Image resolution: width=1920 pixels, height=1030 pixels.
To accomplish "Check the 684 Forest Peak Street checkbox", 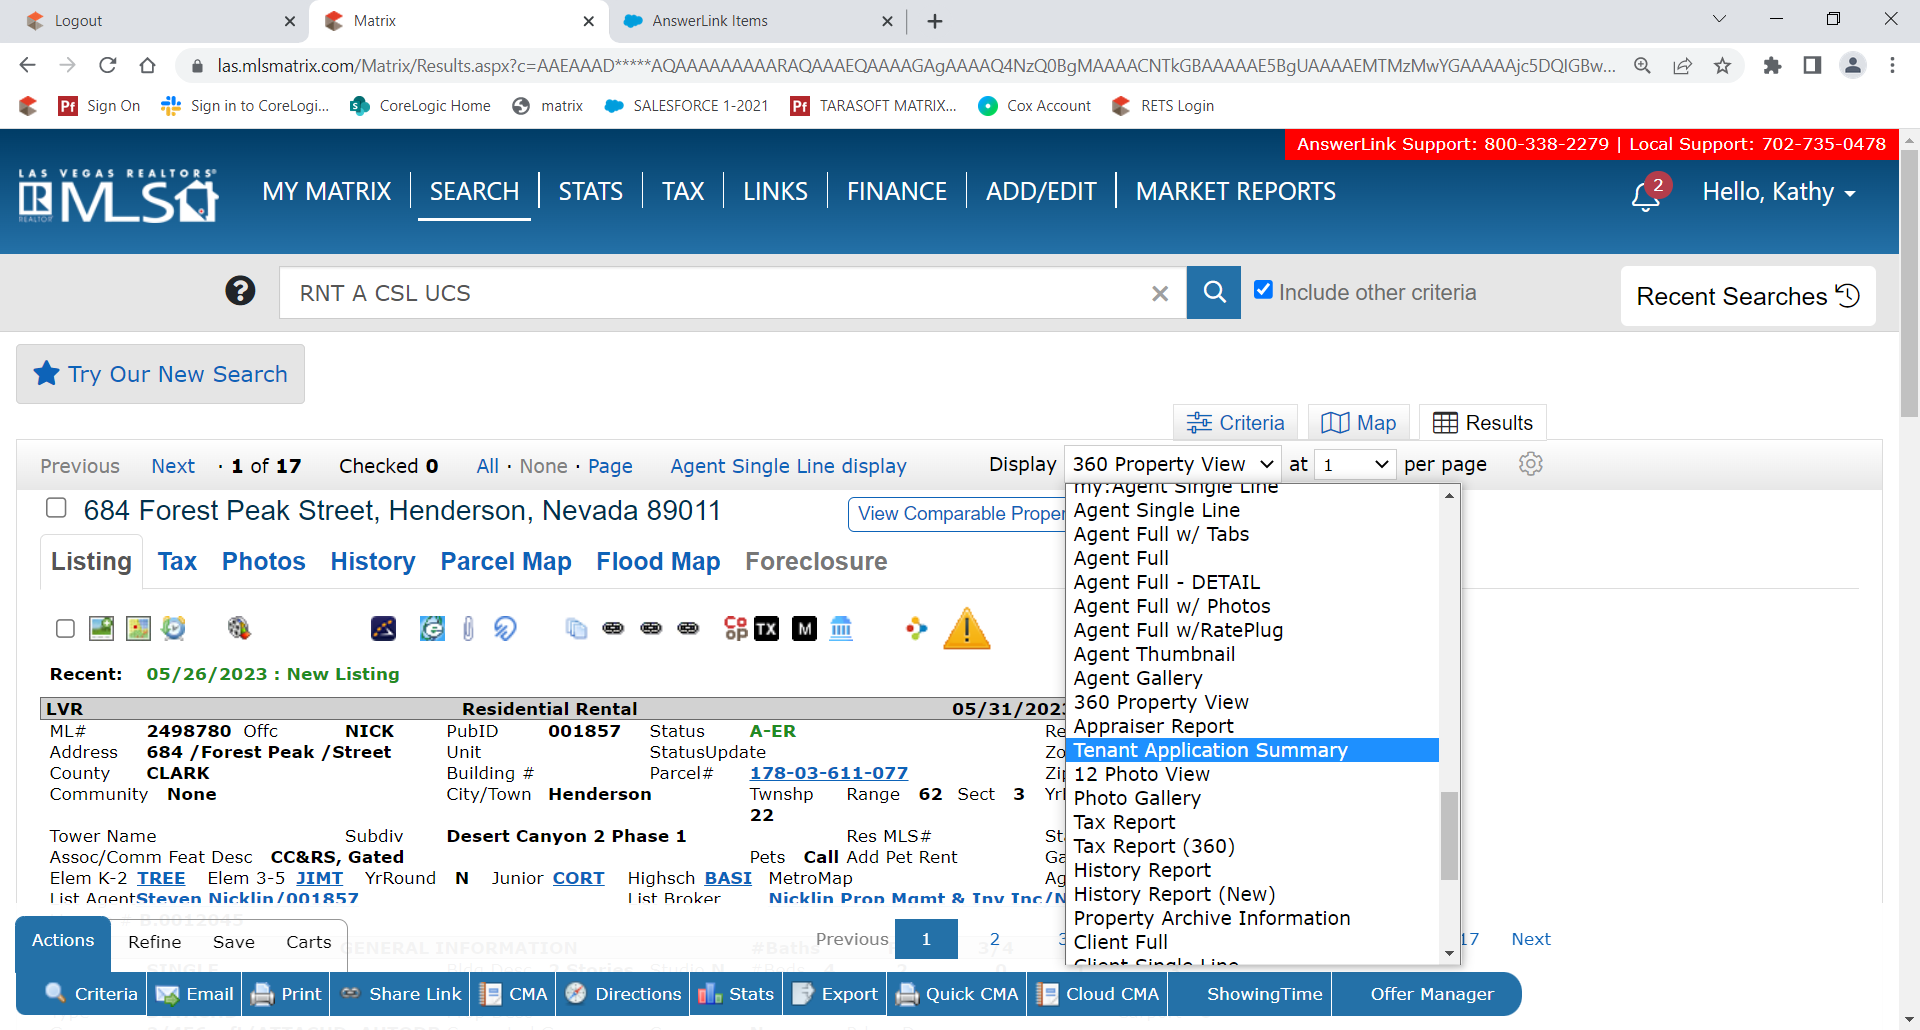I will point(57,508).
